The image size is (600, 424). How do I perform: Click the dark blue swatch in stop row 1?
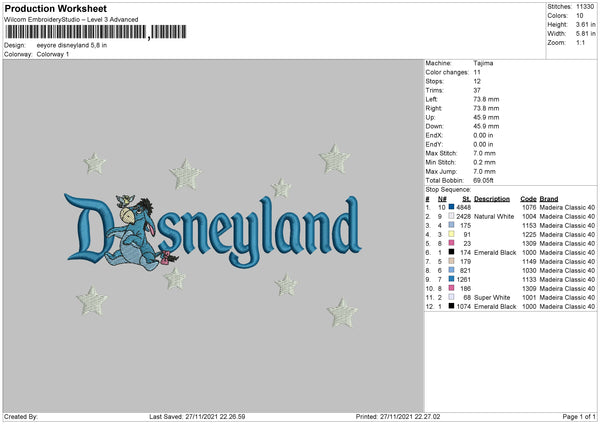pos(451,207)
